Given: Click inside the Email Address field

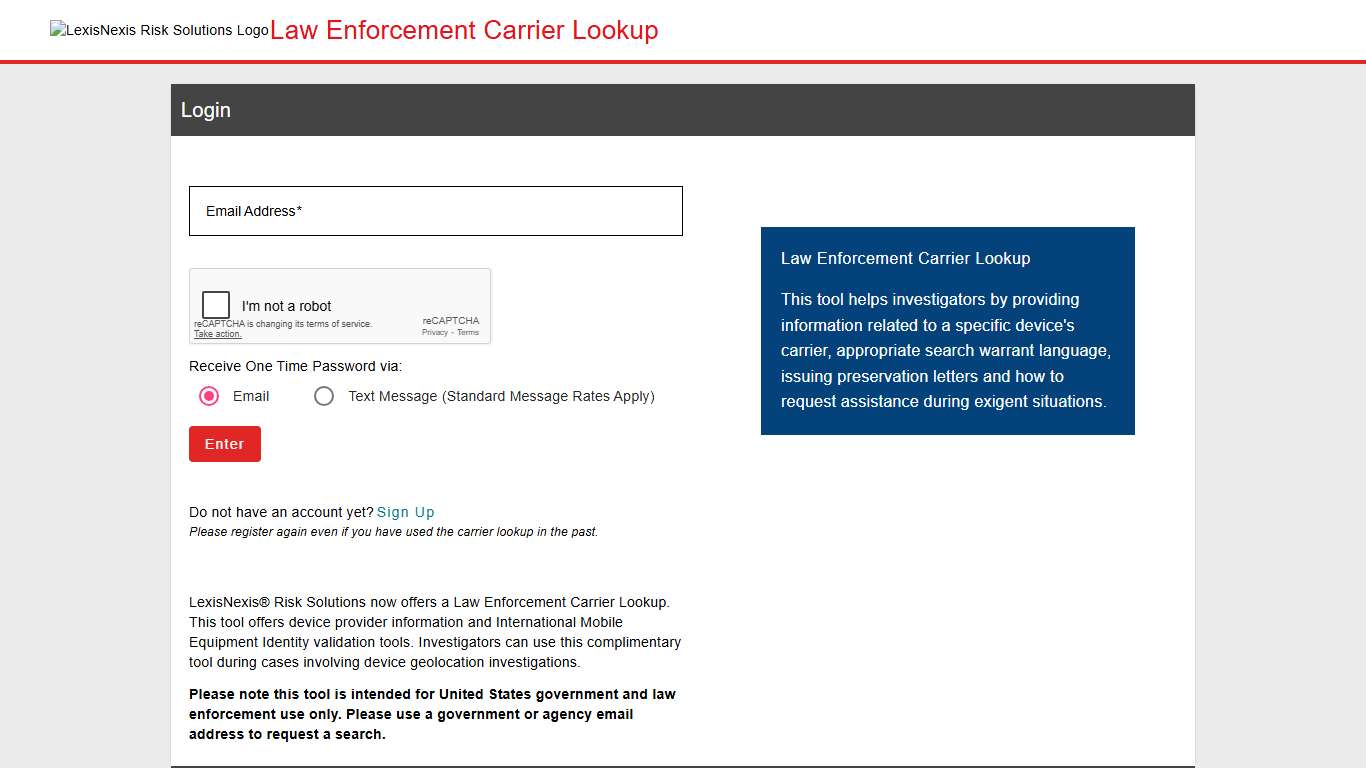Looking at the screenshot, I should click(x=435, y=211).
